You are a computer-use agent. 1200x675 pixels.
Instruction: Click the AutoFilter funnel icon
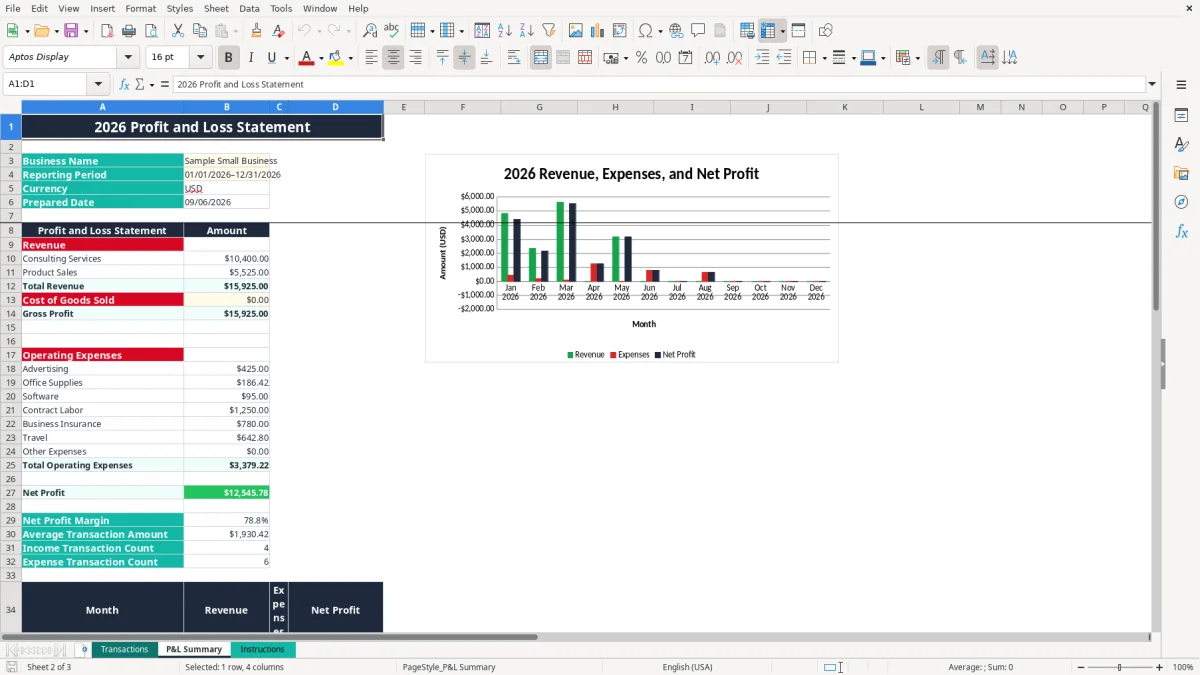[549, 31]
